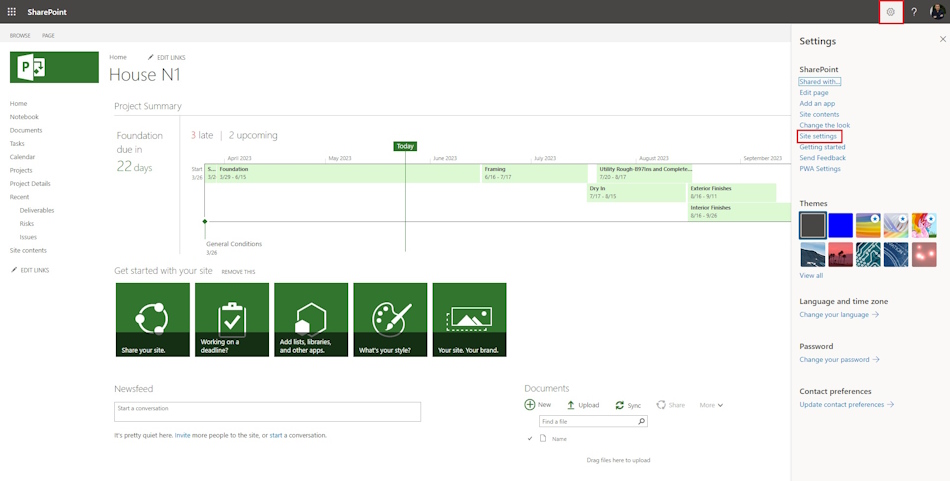Open the PAGE ribbon tab
950x481 pixels.
click(x=48, y=36)
